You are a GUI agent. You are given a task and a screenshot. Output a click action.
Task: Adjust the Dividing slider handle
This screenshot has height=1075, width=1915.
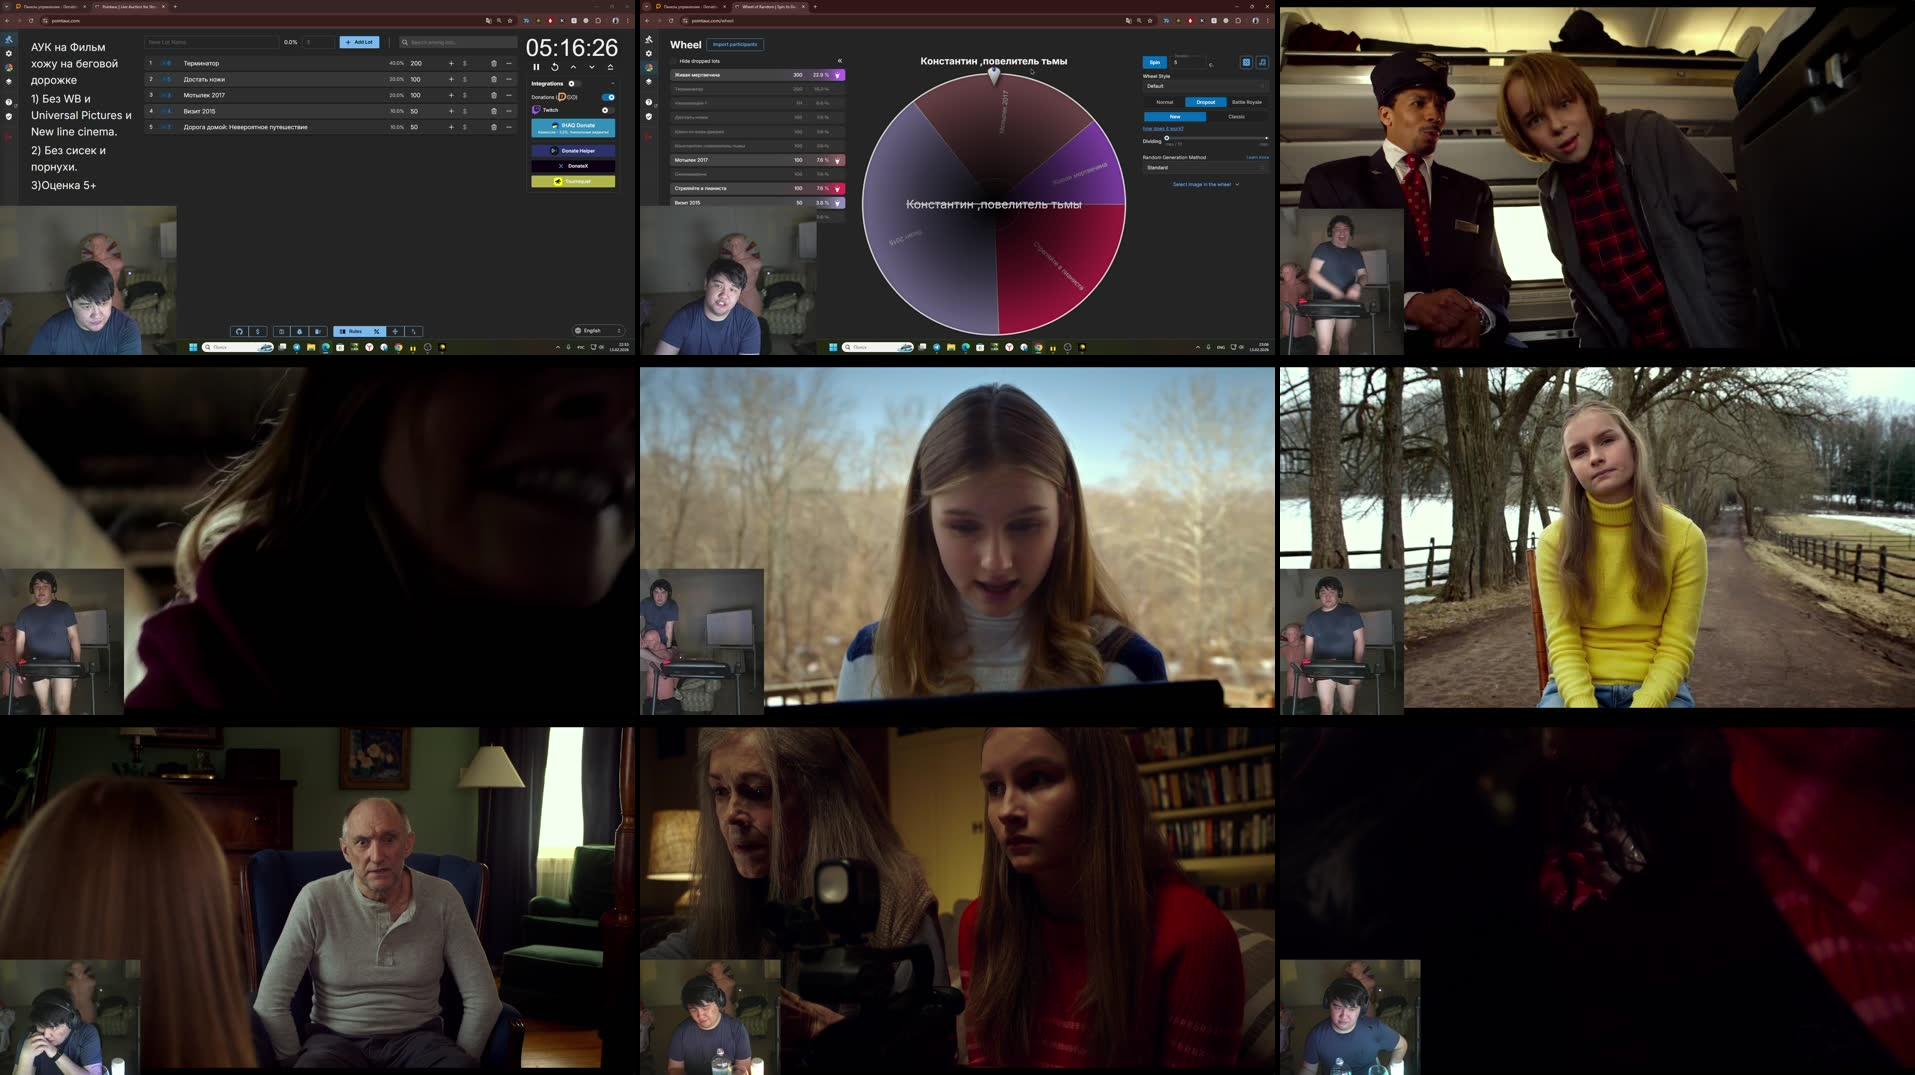click(x=1166, y=138)
